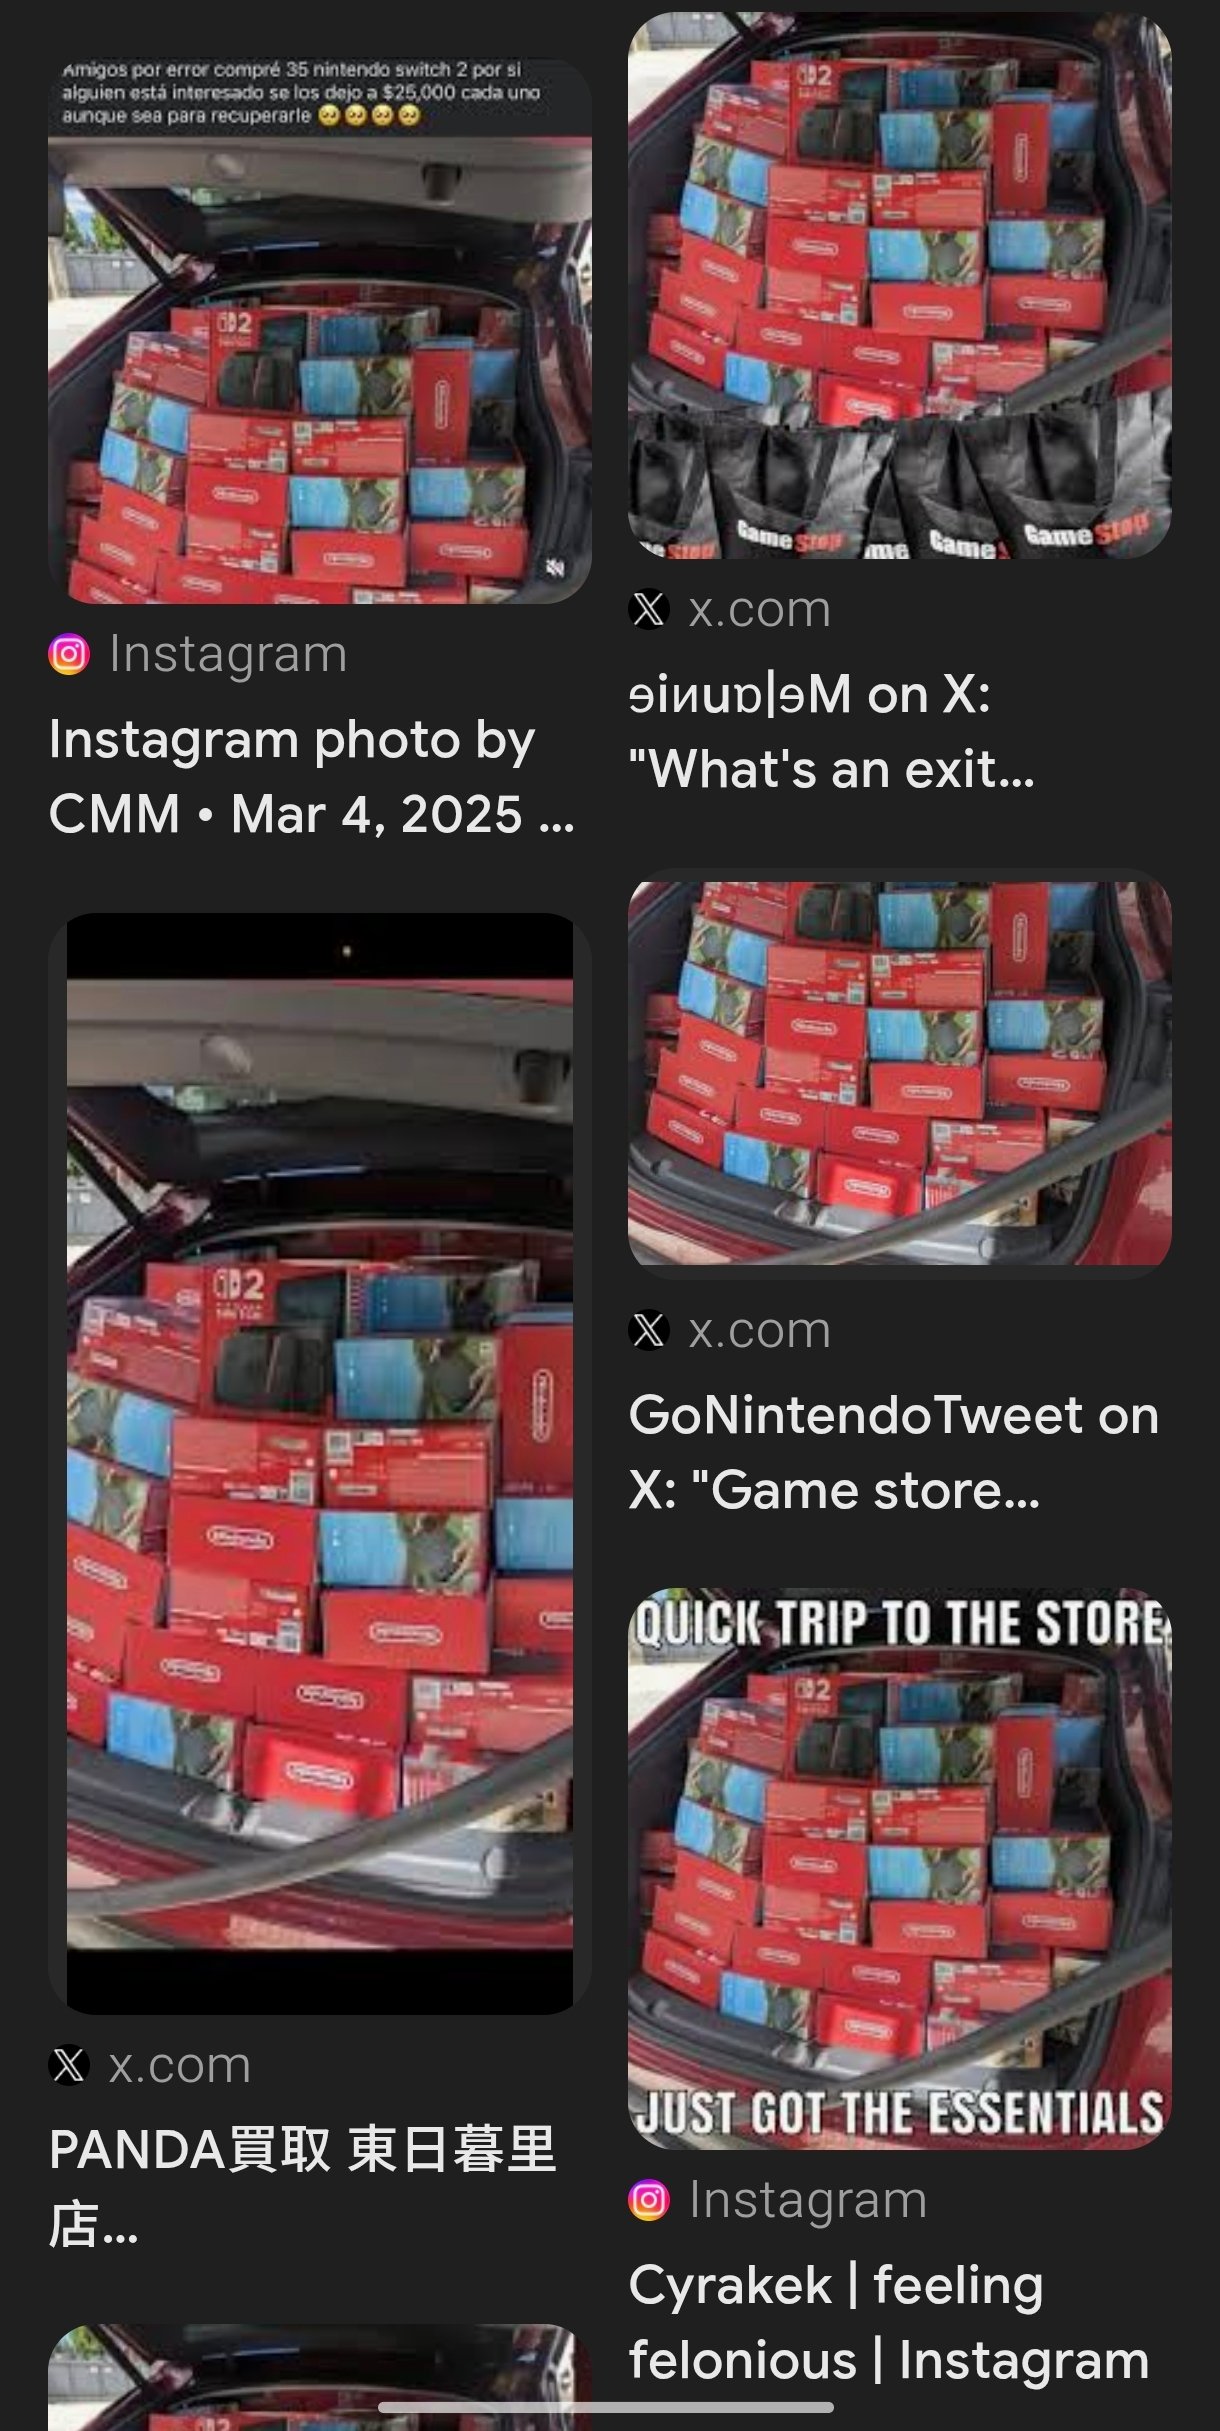Viewport: 1220px width, 2431px height.
Task: Tap the home gesture bar at the screen bottom
Action: click(x=606, y=2407)
